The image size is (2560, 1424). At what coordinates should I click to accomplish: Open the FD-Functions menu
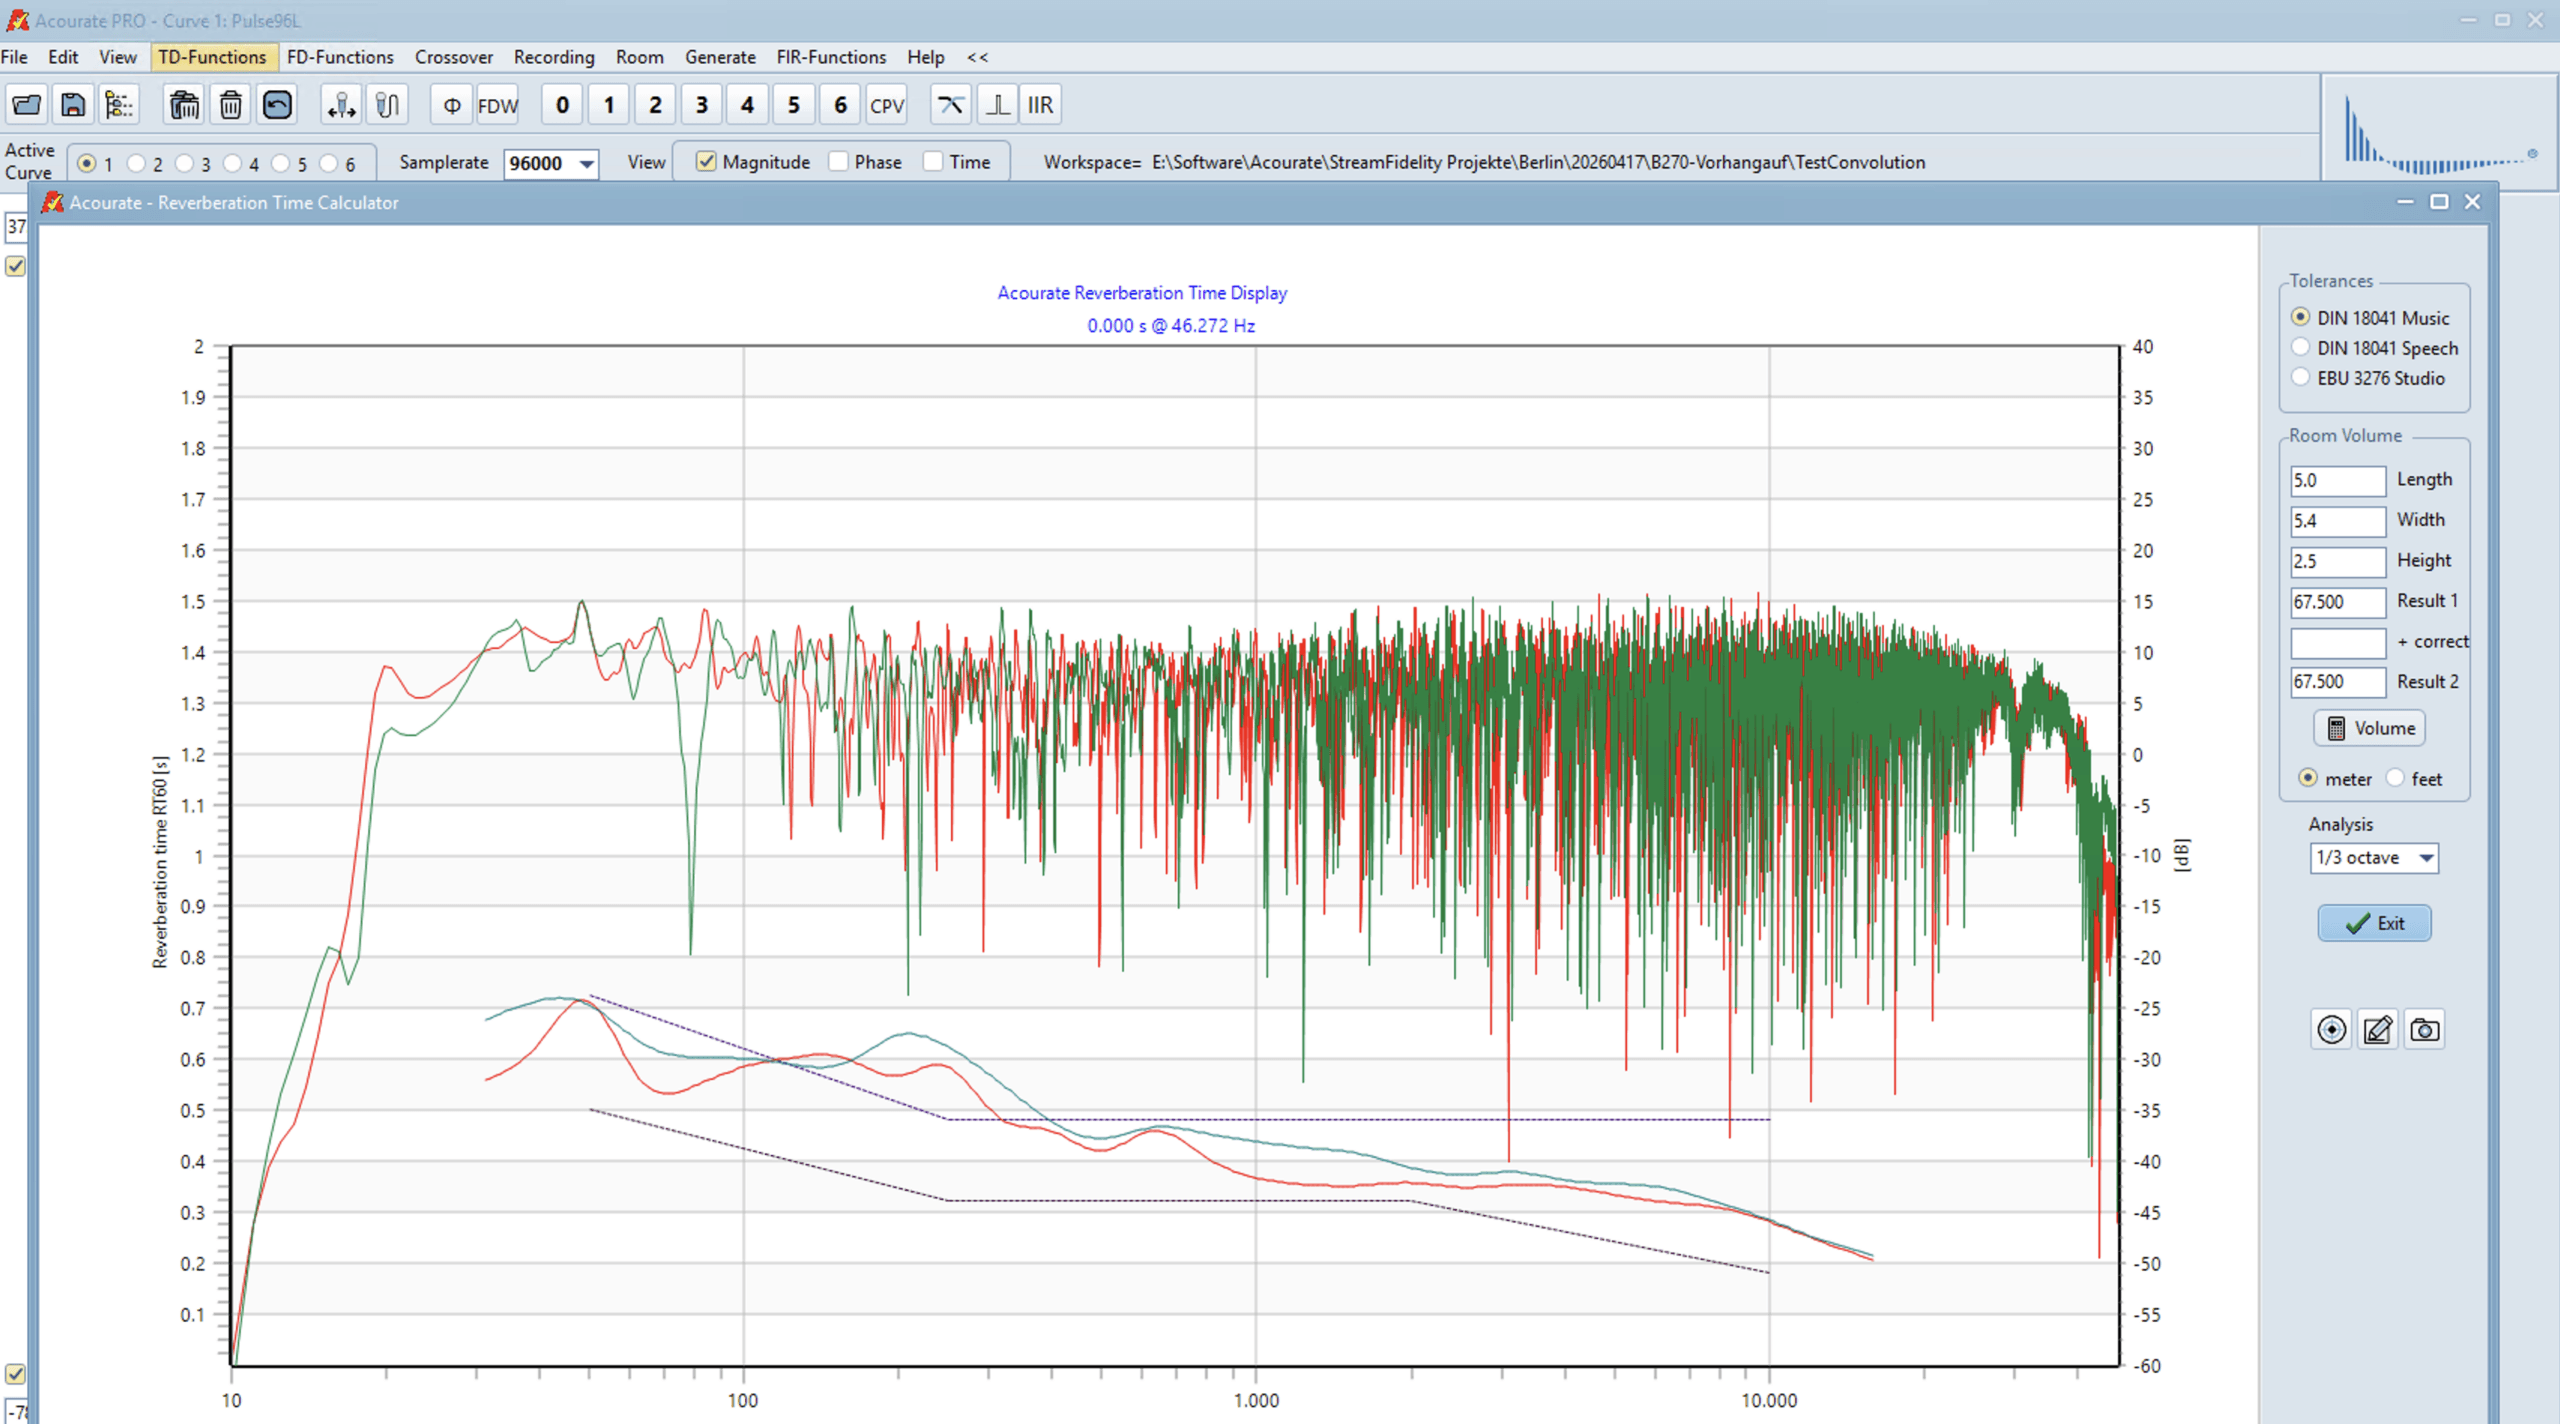[340, 57]
